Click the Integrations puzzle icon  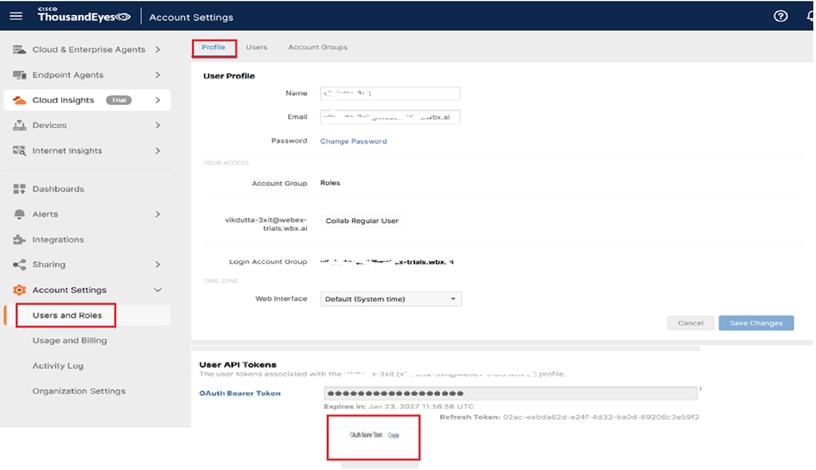[x=19, y=239]
